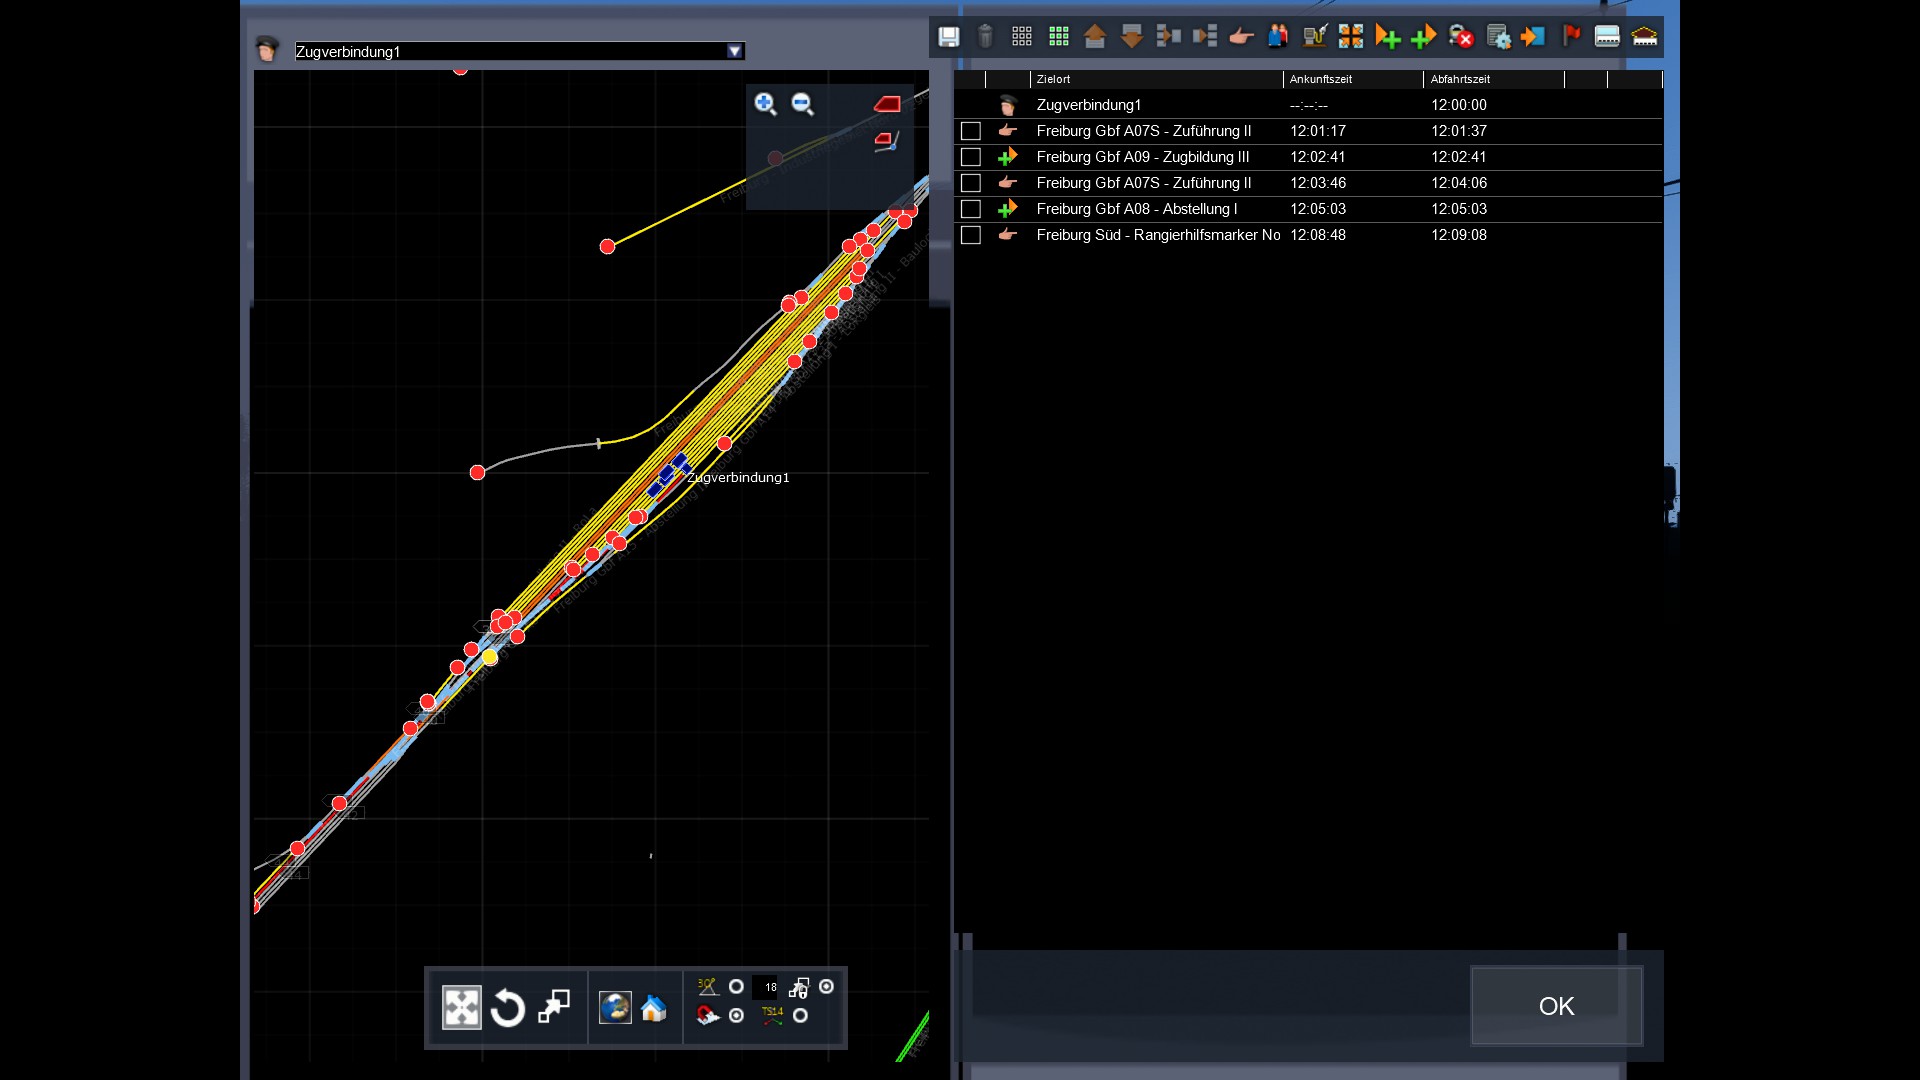Click the red flag icon in toolbar

point(1571,37)
